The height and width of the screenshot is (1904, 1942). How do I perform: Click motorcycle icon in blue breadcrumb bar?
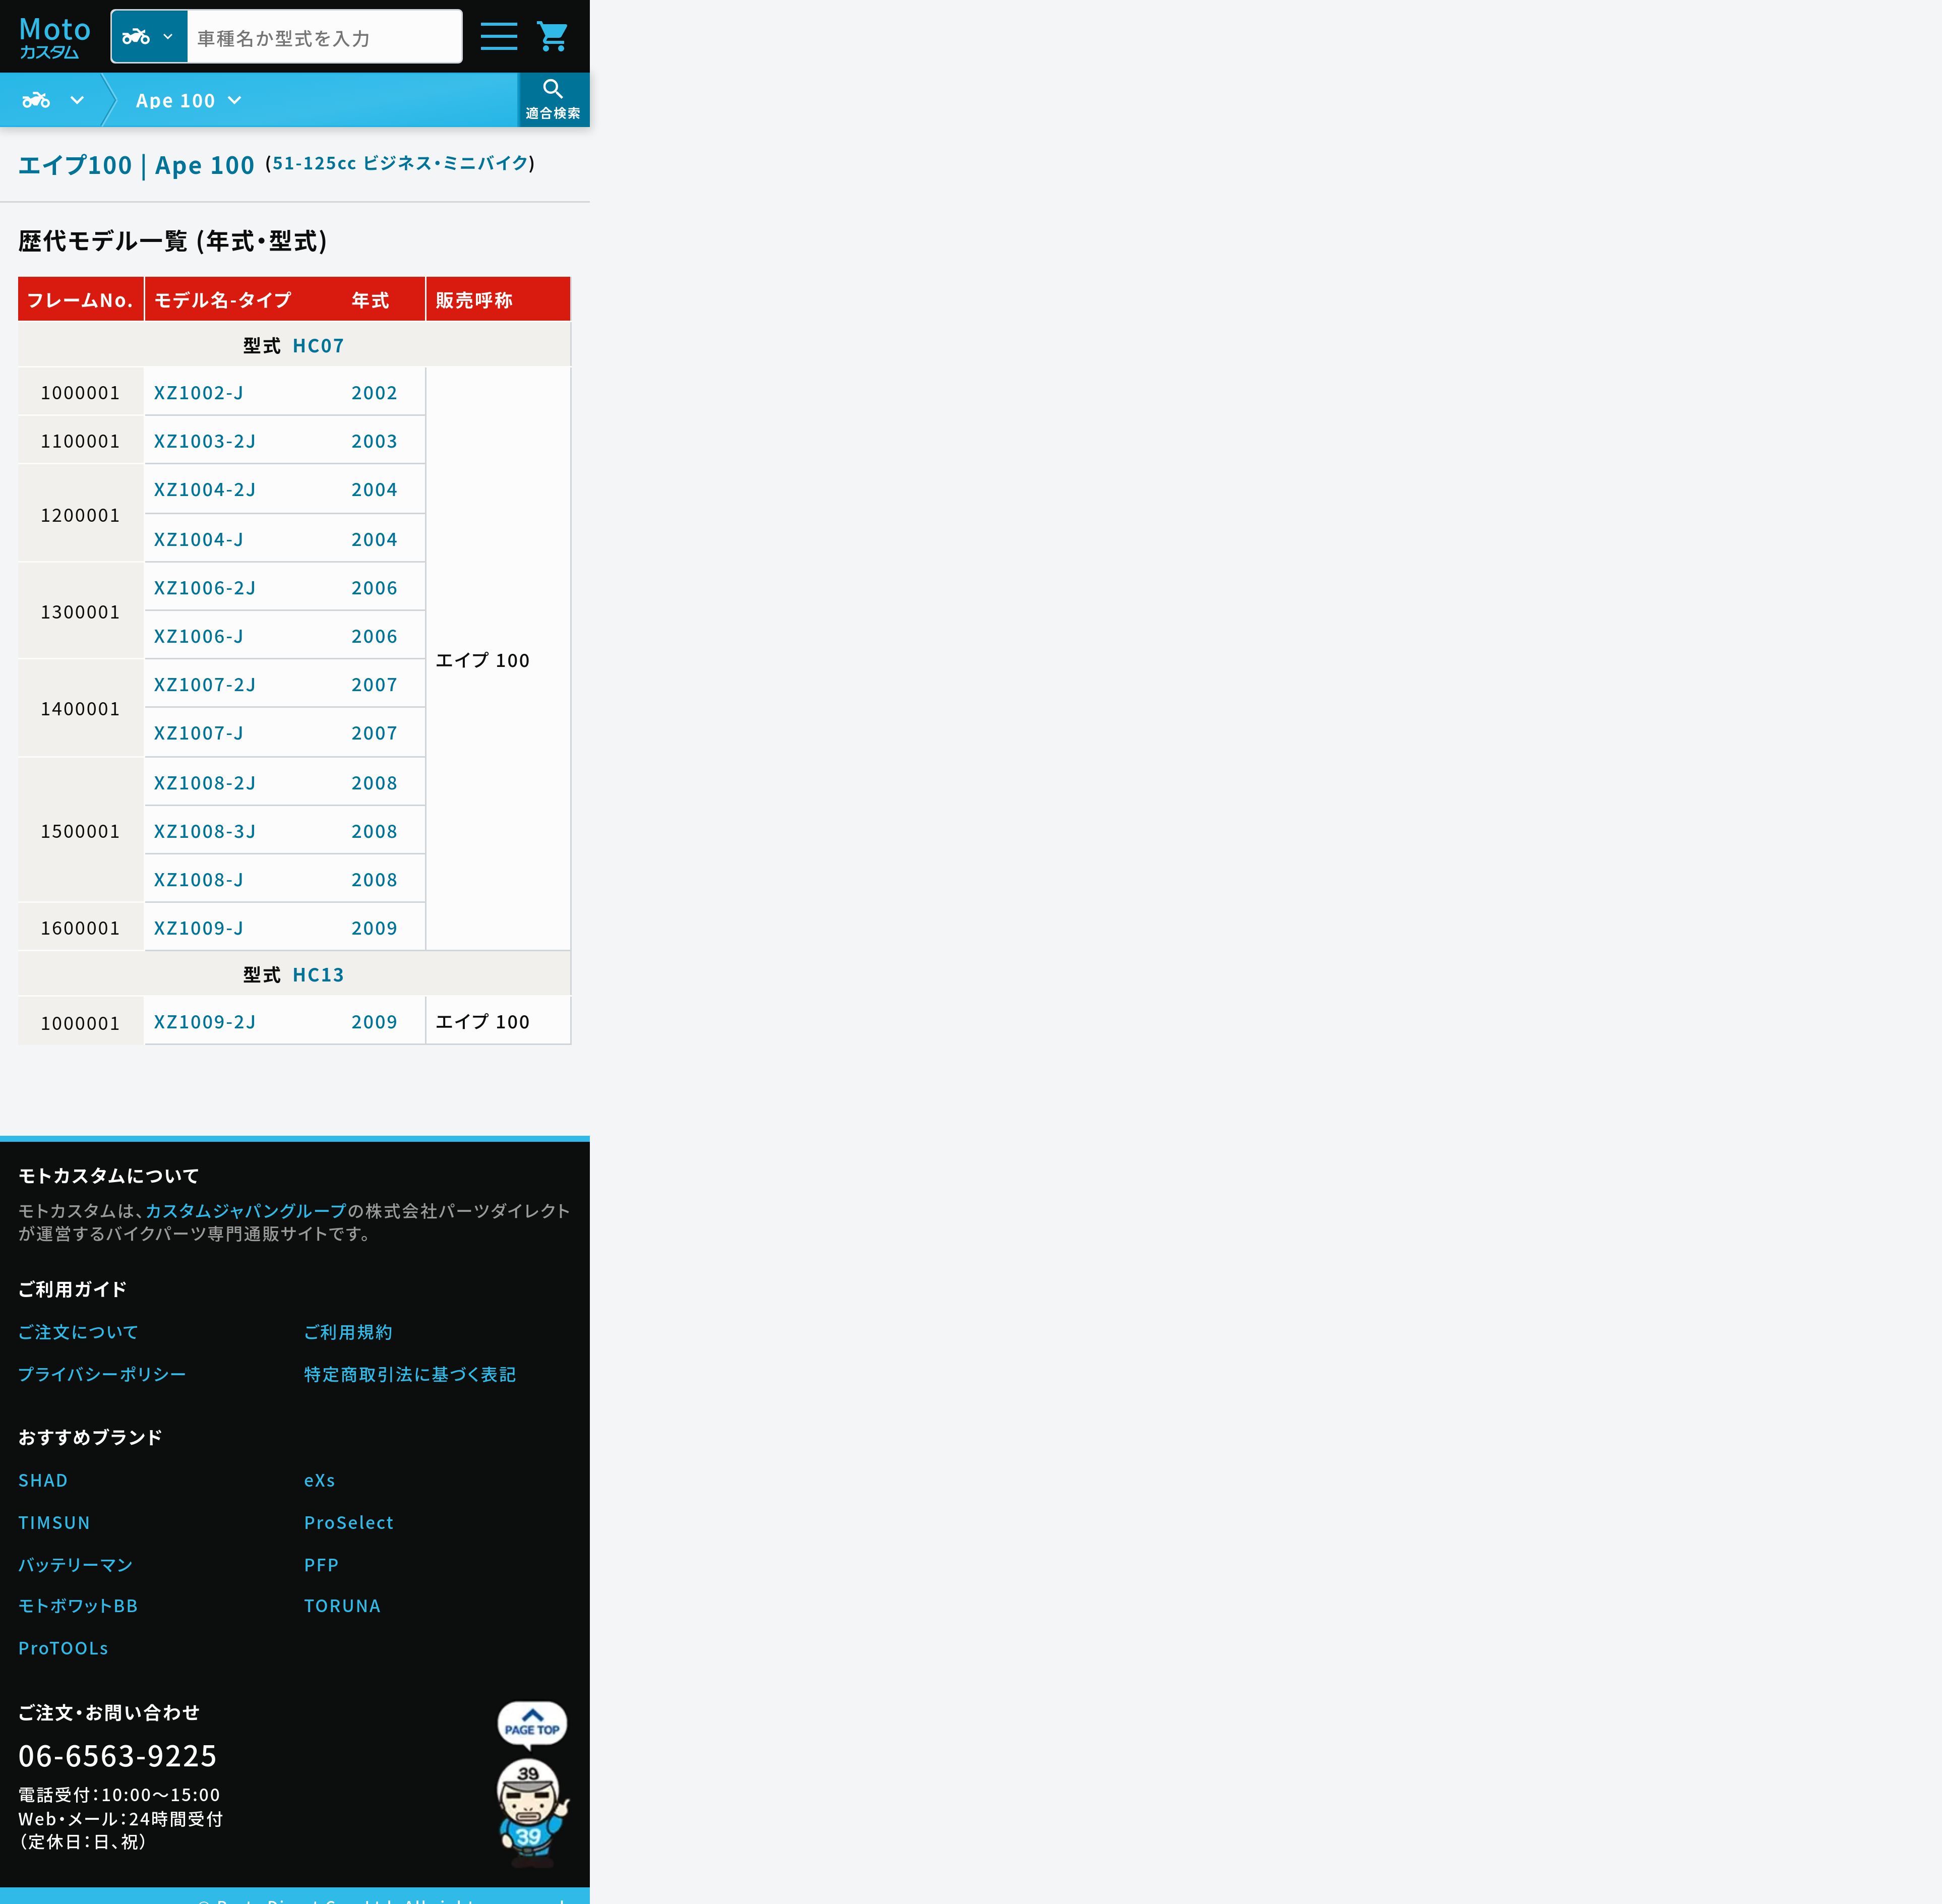(x=36, y=100)
